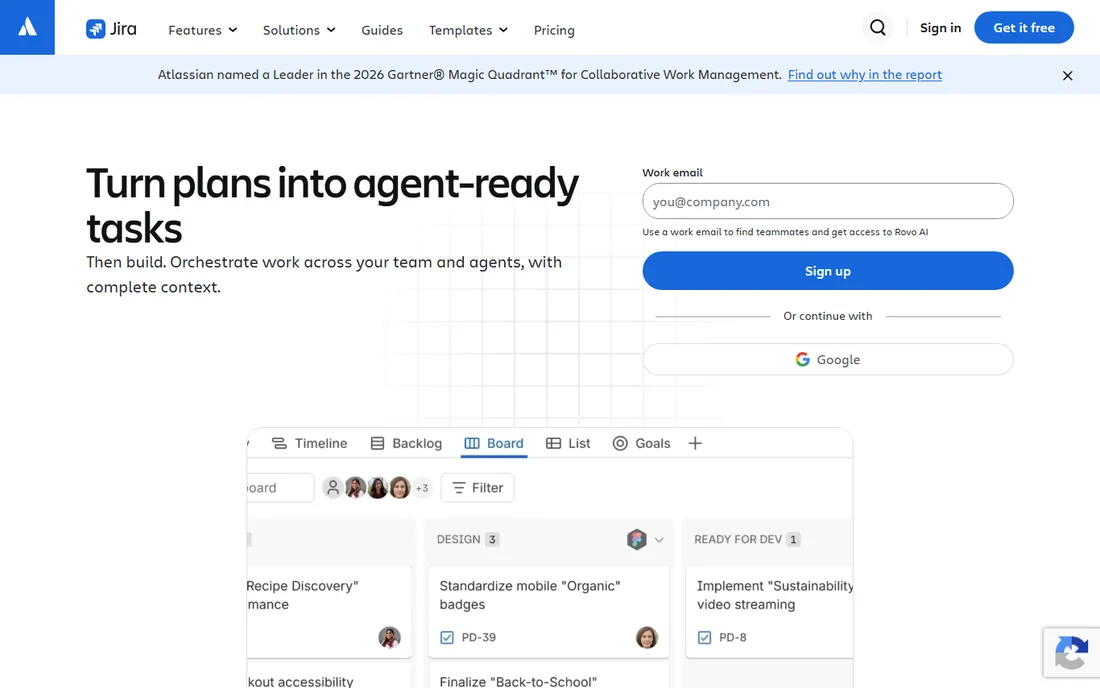Select the first teammate avatar filter

pos(356,487)
